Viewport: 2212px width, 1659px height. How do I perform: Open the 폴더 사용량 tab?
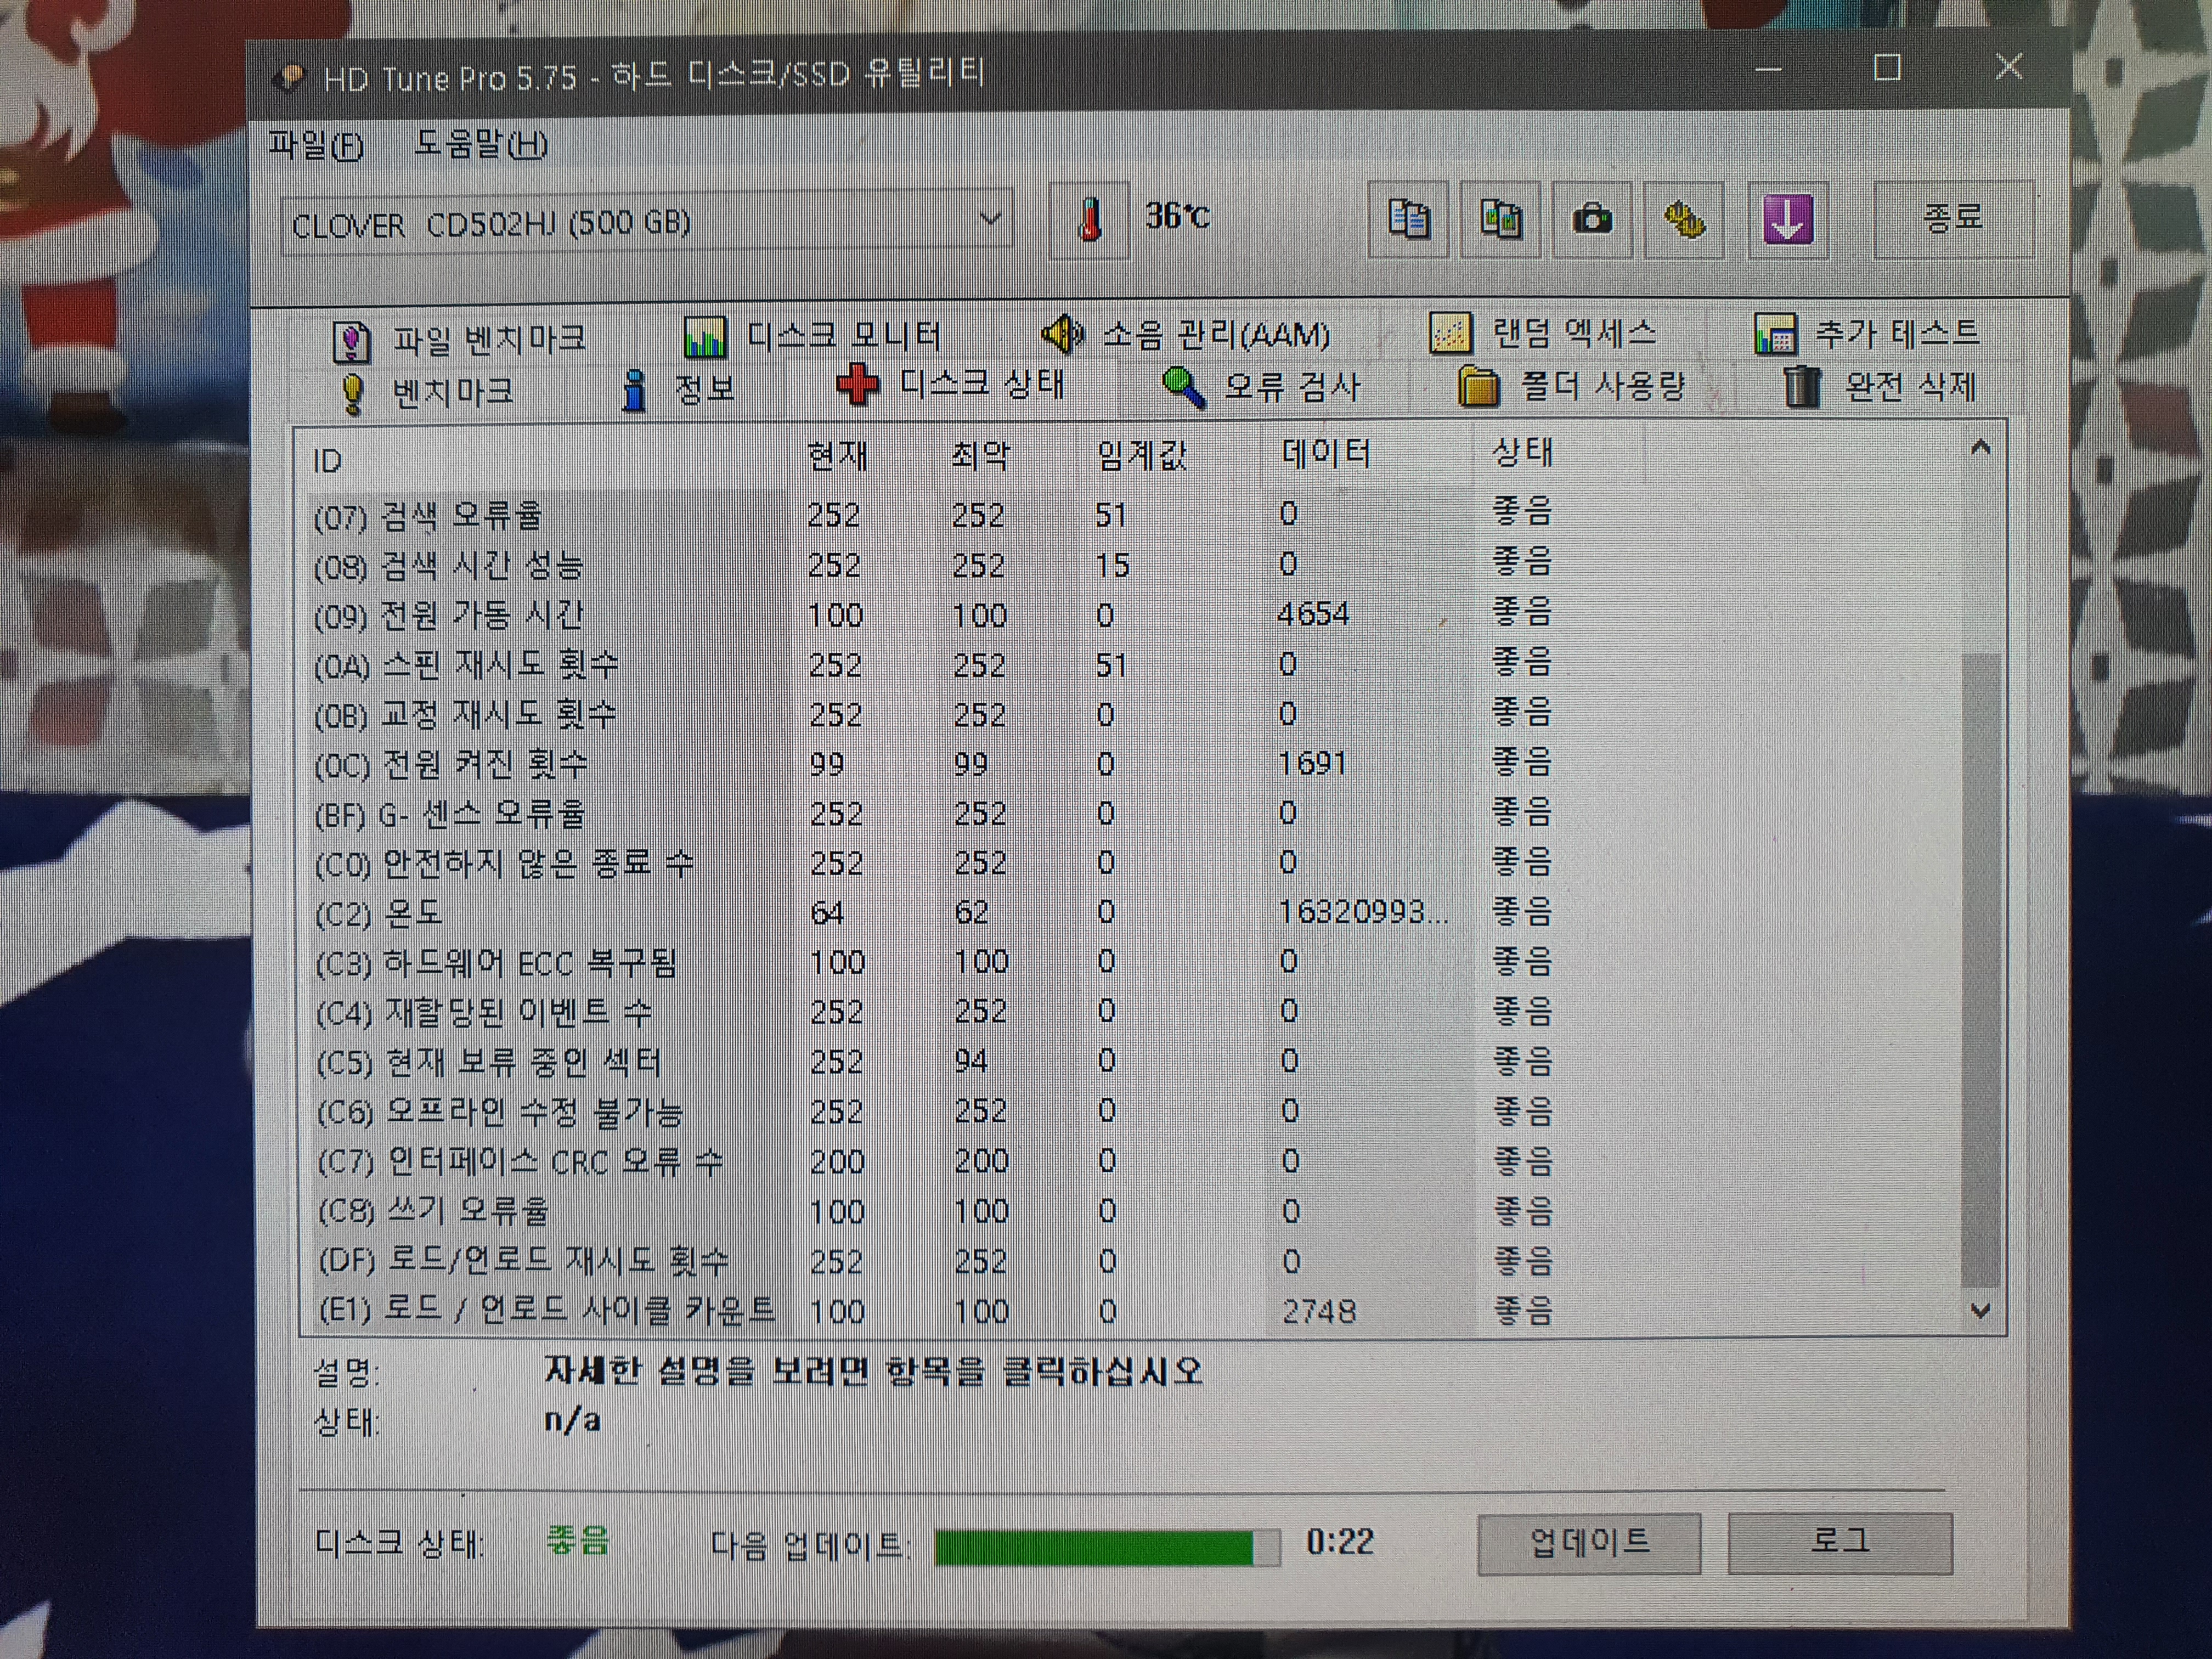pyautogui.click(x=1571, y=386)
